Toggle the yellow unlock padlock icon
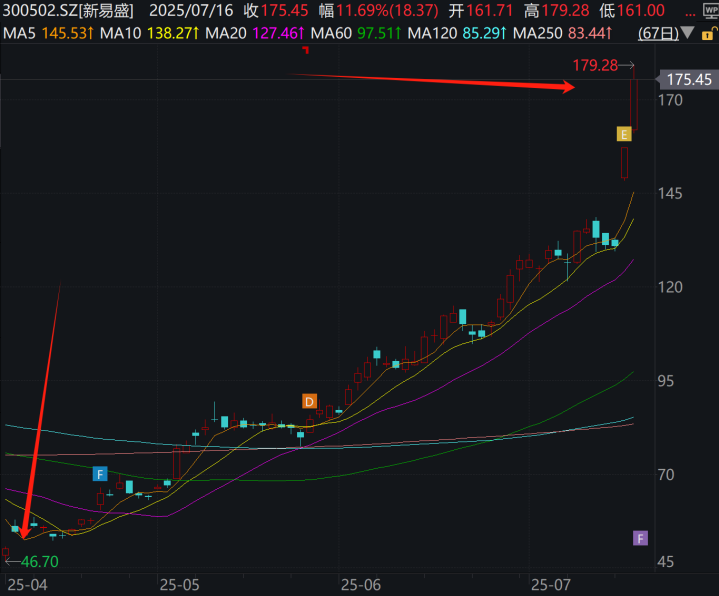The image size is (719, 596). (708, 34)
